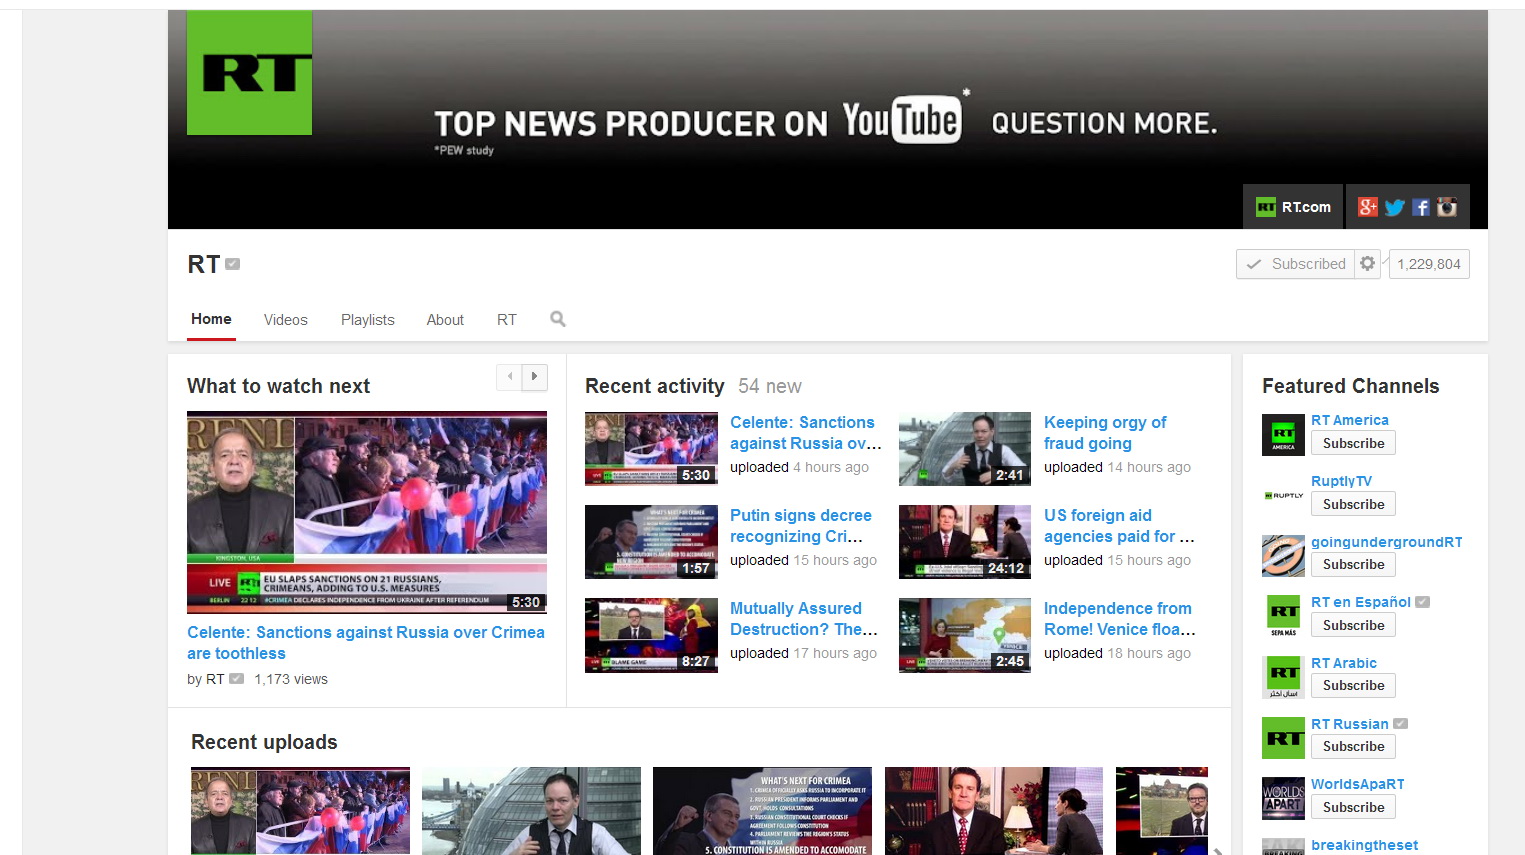
Task: Subscribe to RT en Español
Action: coord(1354,625)
